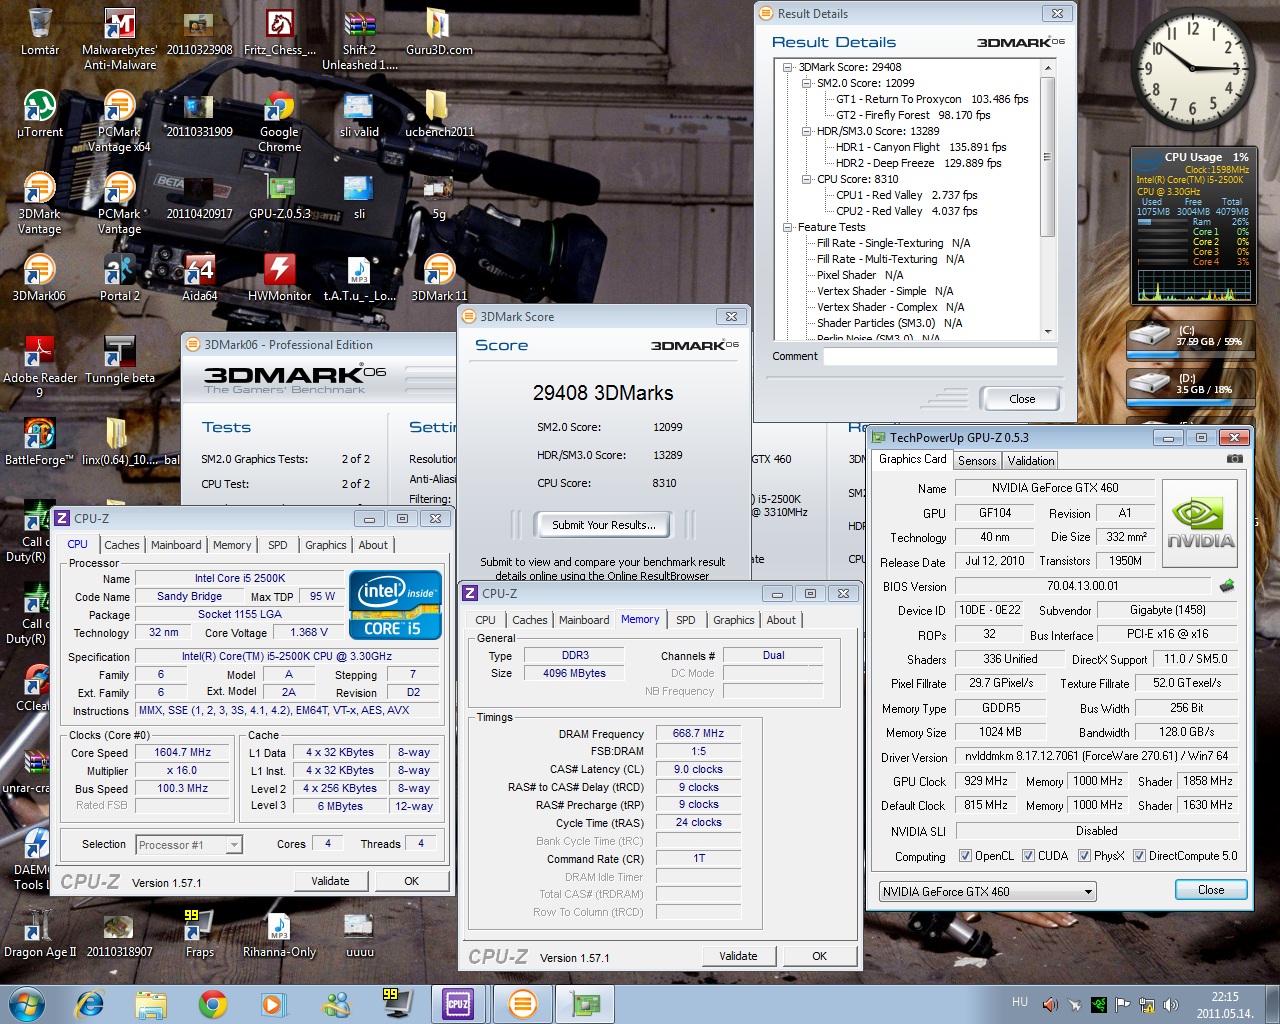Open Mainboard tab in CPU-Z processor window

click(176, 545)
